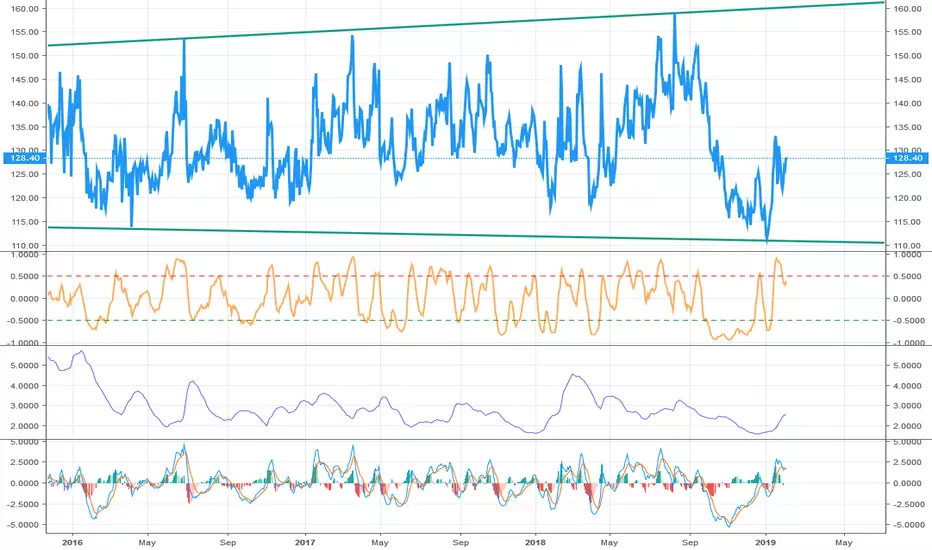Pick the 135.00 label on right price axis

(x=908, y=127)
